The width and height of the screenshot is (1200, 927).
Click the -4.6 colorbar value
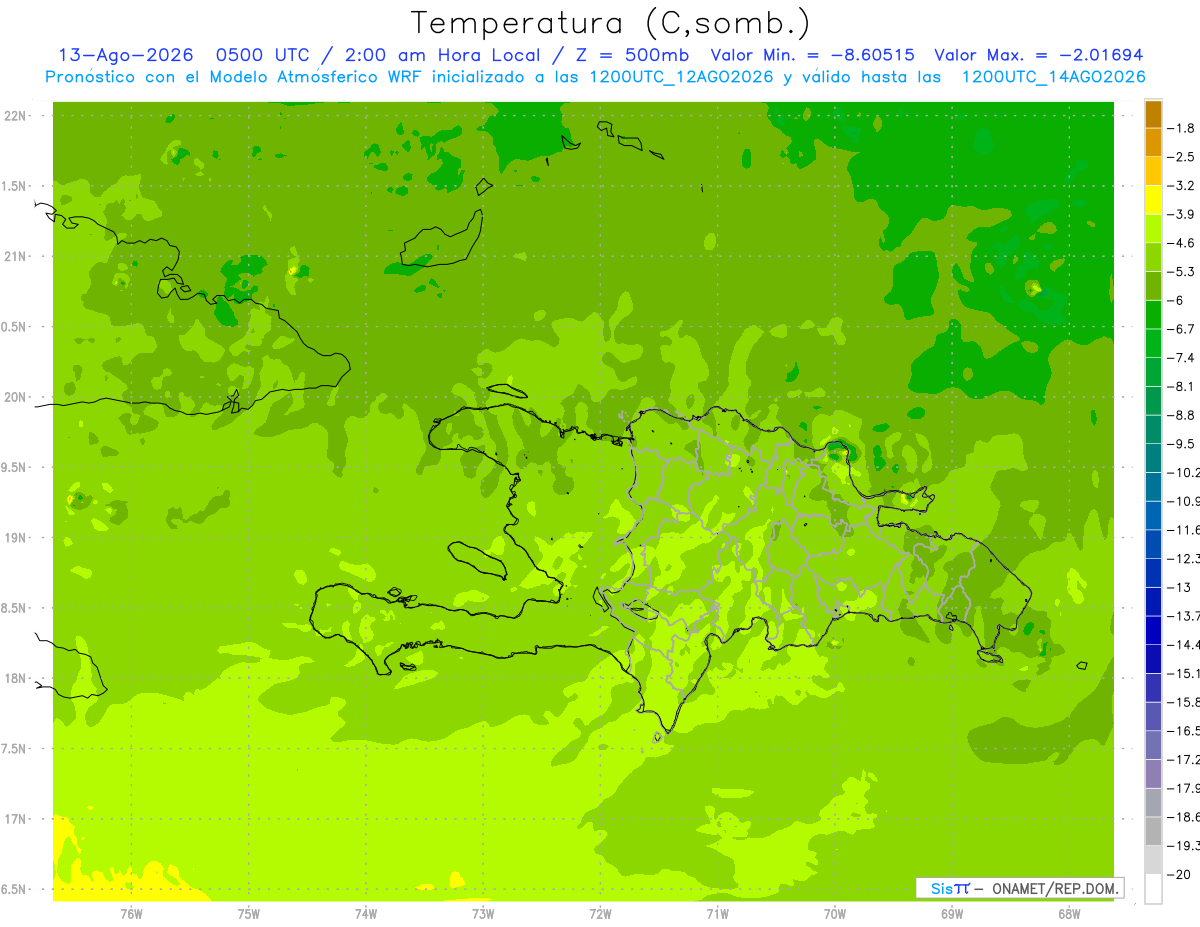[x=1181, y=243]
